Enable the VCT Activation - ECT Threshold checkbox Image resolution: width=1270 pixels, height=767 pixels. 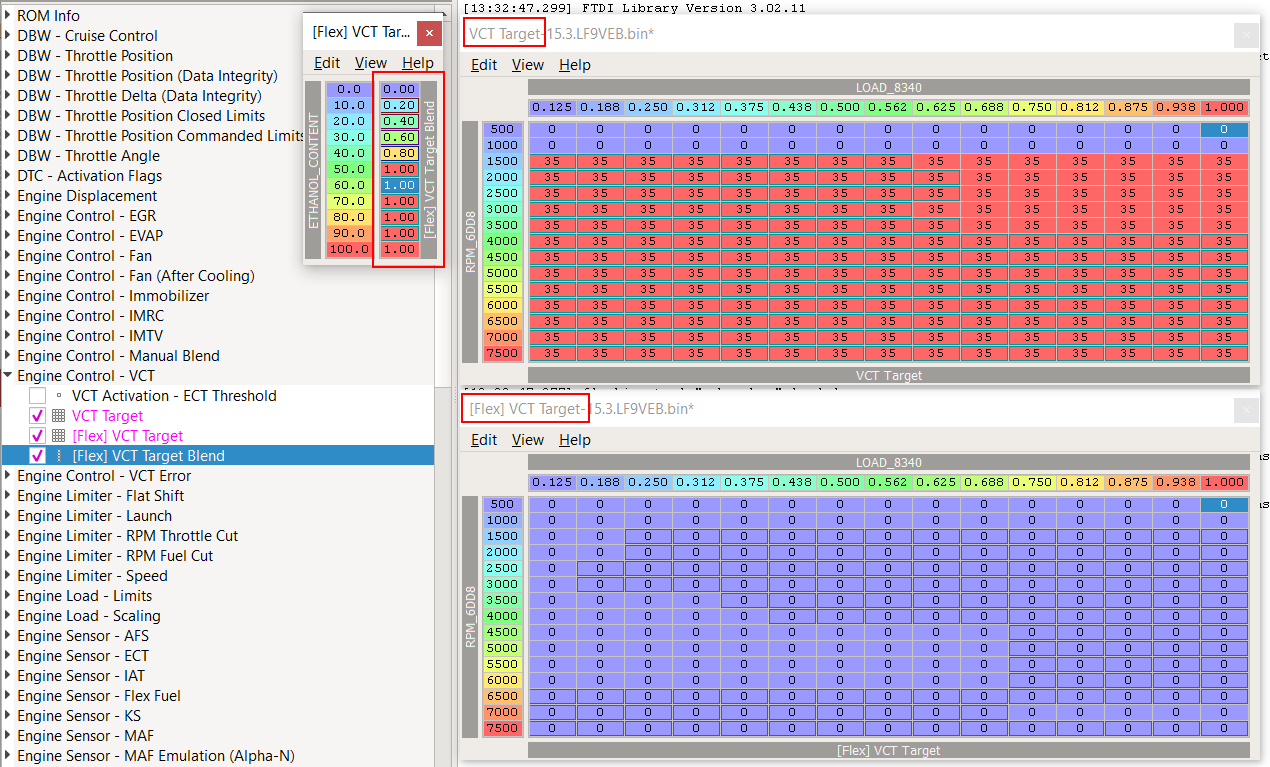click(x=37, y=396)
